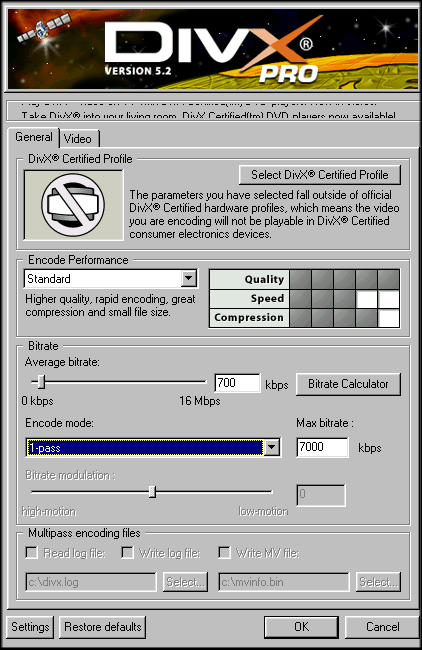Click the low-motion label

[x=263, y=512]
